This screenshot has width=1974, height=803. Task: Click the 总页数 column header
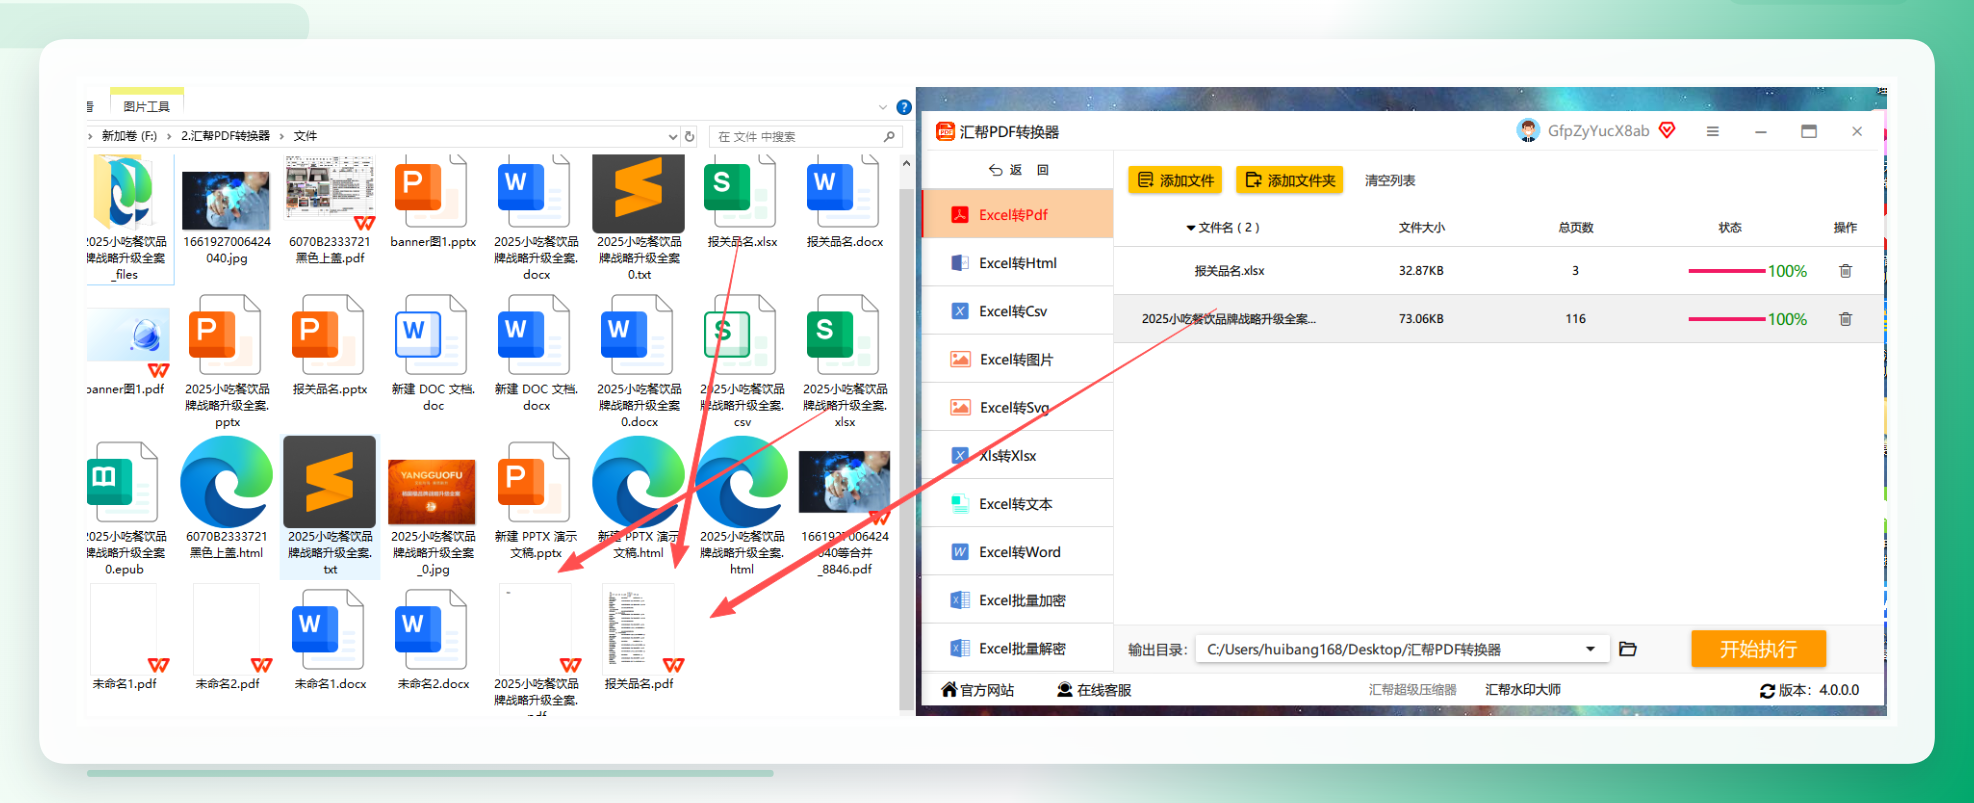(x=1575, y=228)
